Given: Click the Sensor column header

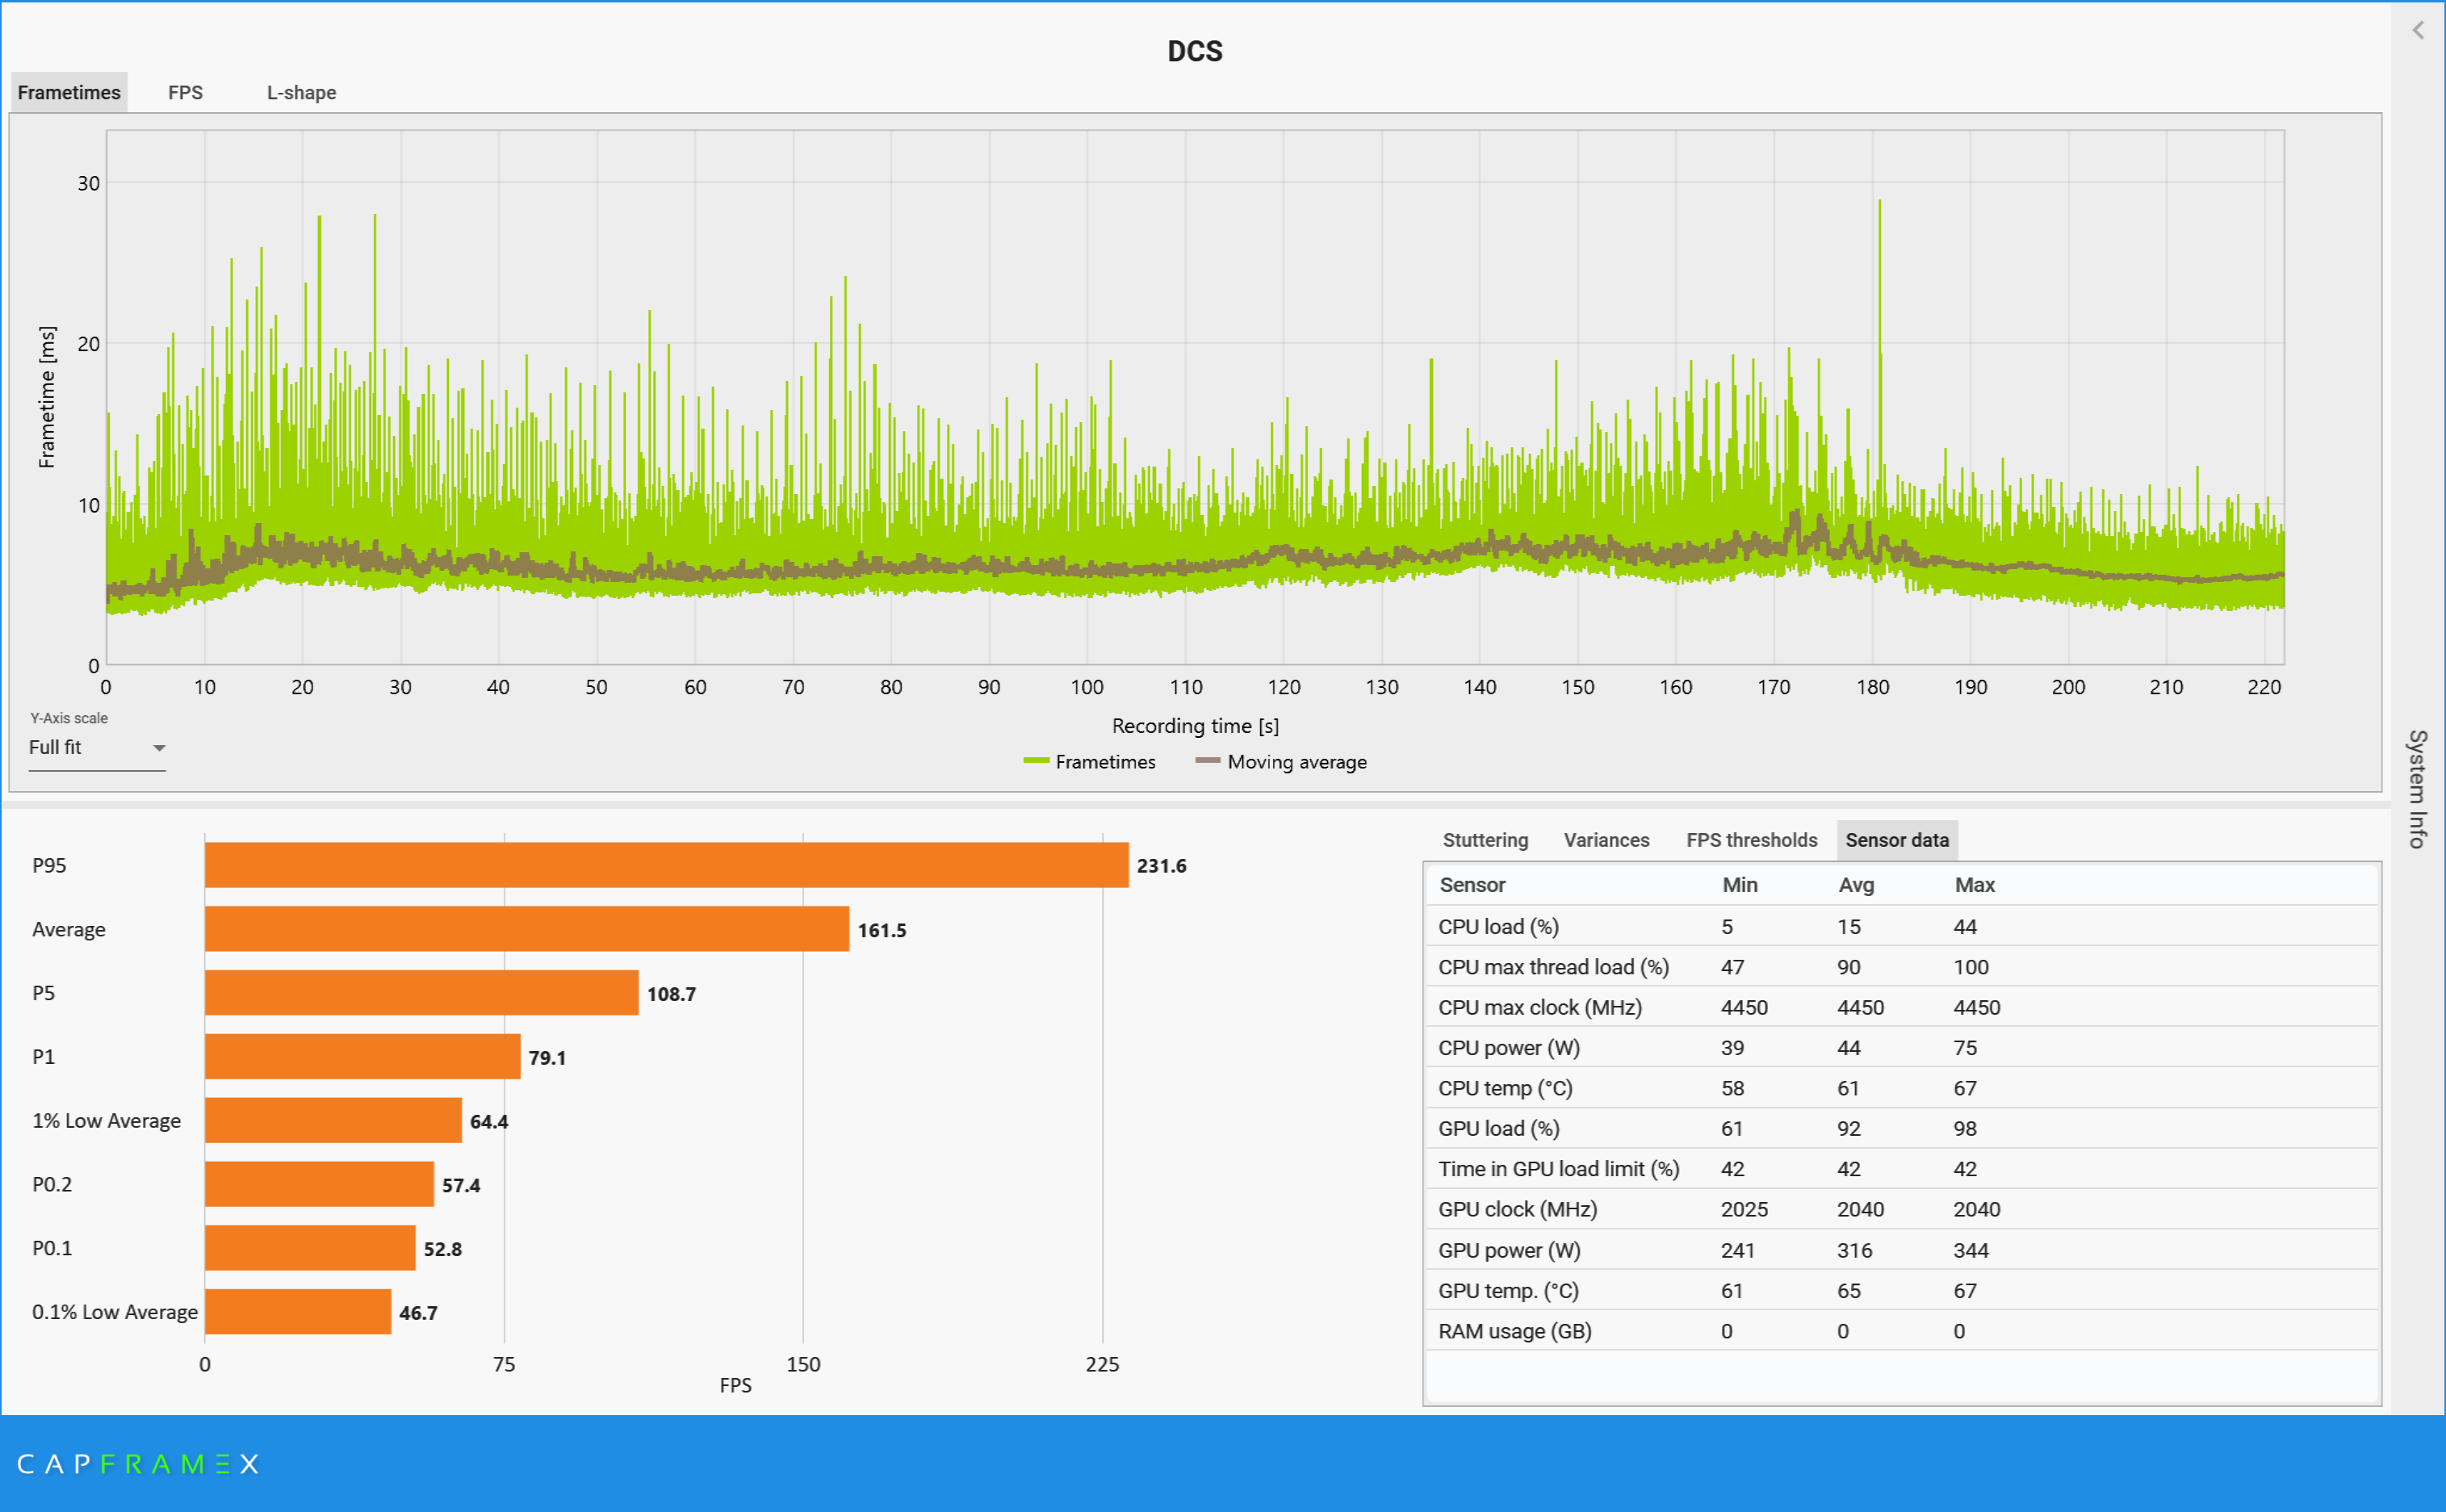Looking at the screenshot, I should pyautogui.click(x=1472, y=885).
